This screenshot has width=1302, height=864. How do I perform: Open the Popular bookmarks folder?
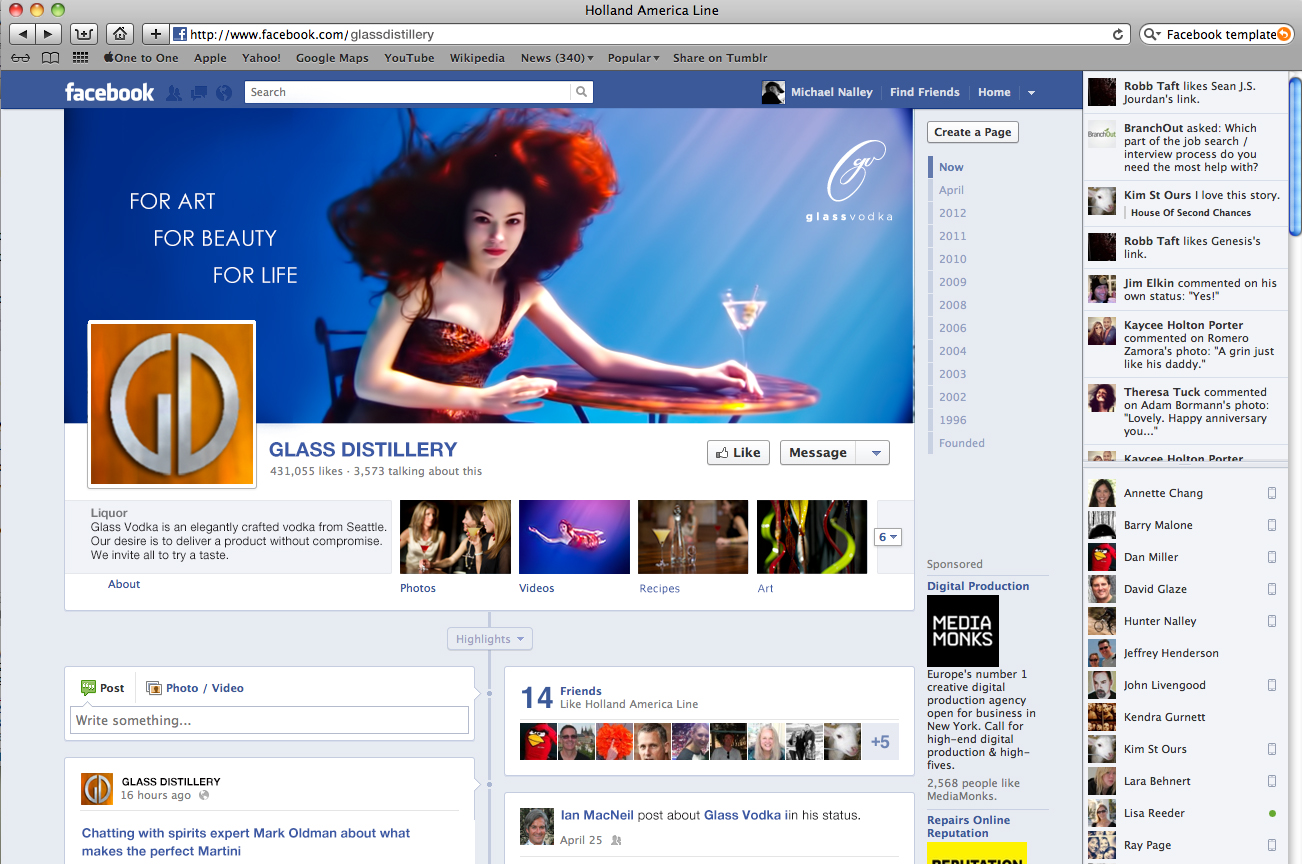pyautogui.click(x=633, y=58)
